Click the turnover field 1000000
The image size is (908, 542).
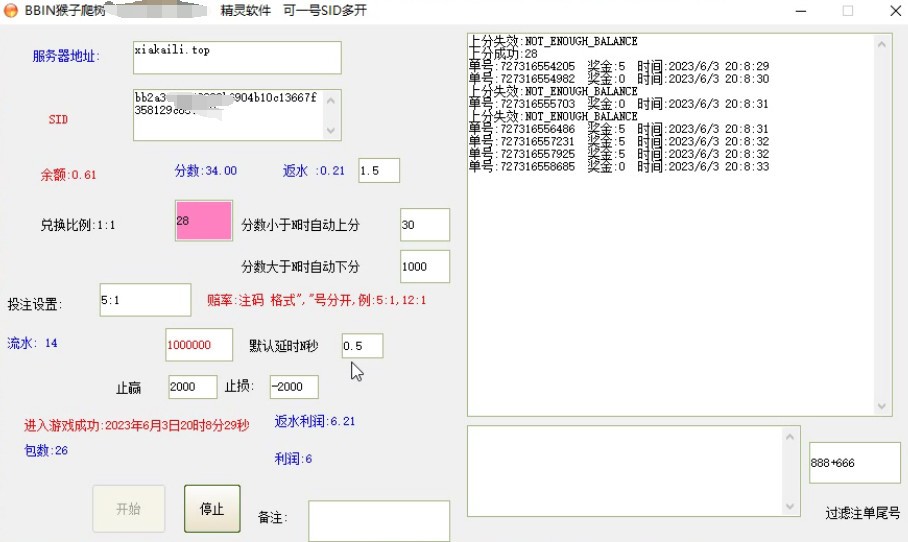point(199,345)
